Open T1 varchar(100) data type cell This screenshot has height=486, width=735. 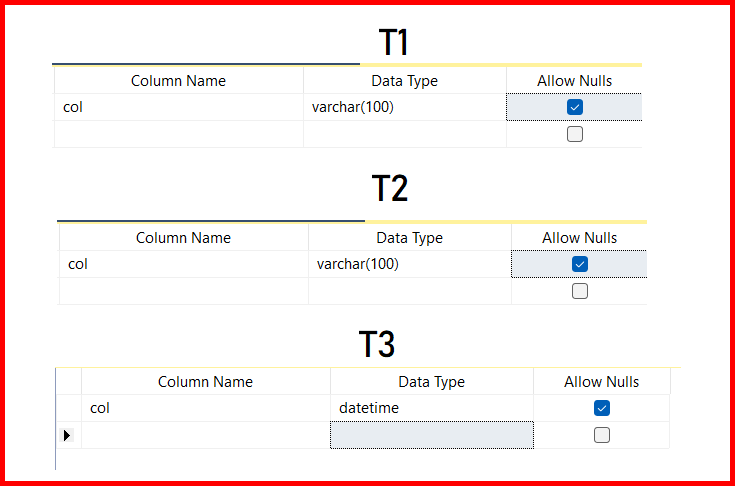[404, 107]
